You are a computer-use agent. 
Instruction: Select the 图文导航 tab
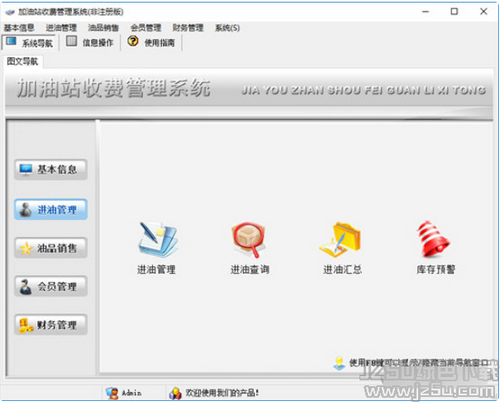tap(22, 61)
